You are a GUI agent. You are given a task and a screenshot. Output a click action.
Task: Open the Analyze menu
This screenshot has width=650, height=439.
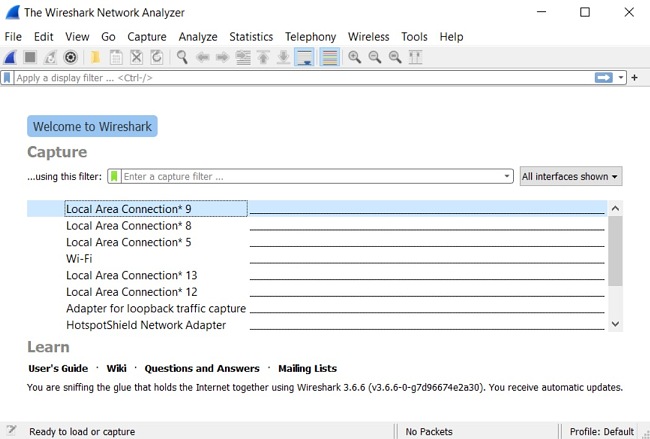click(198, 37)
